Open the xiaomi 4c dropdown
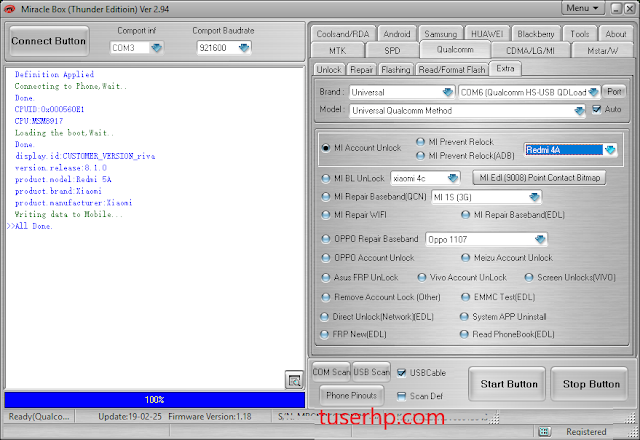Image resolution: width=640 pixels, height=440 pixels. (453, 178)
